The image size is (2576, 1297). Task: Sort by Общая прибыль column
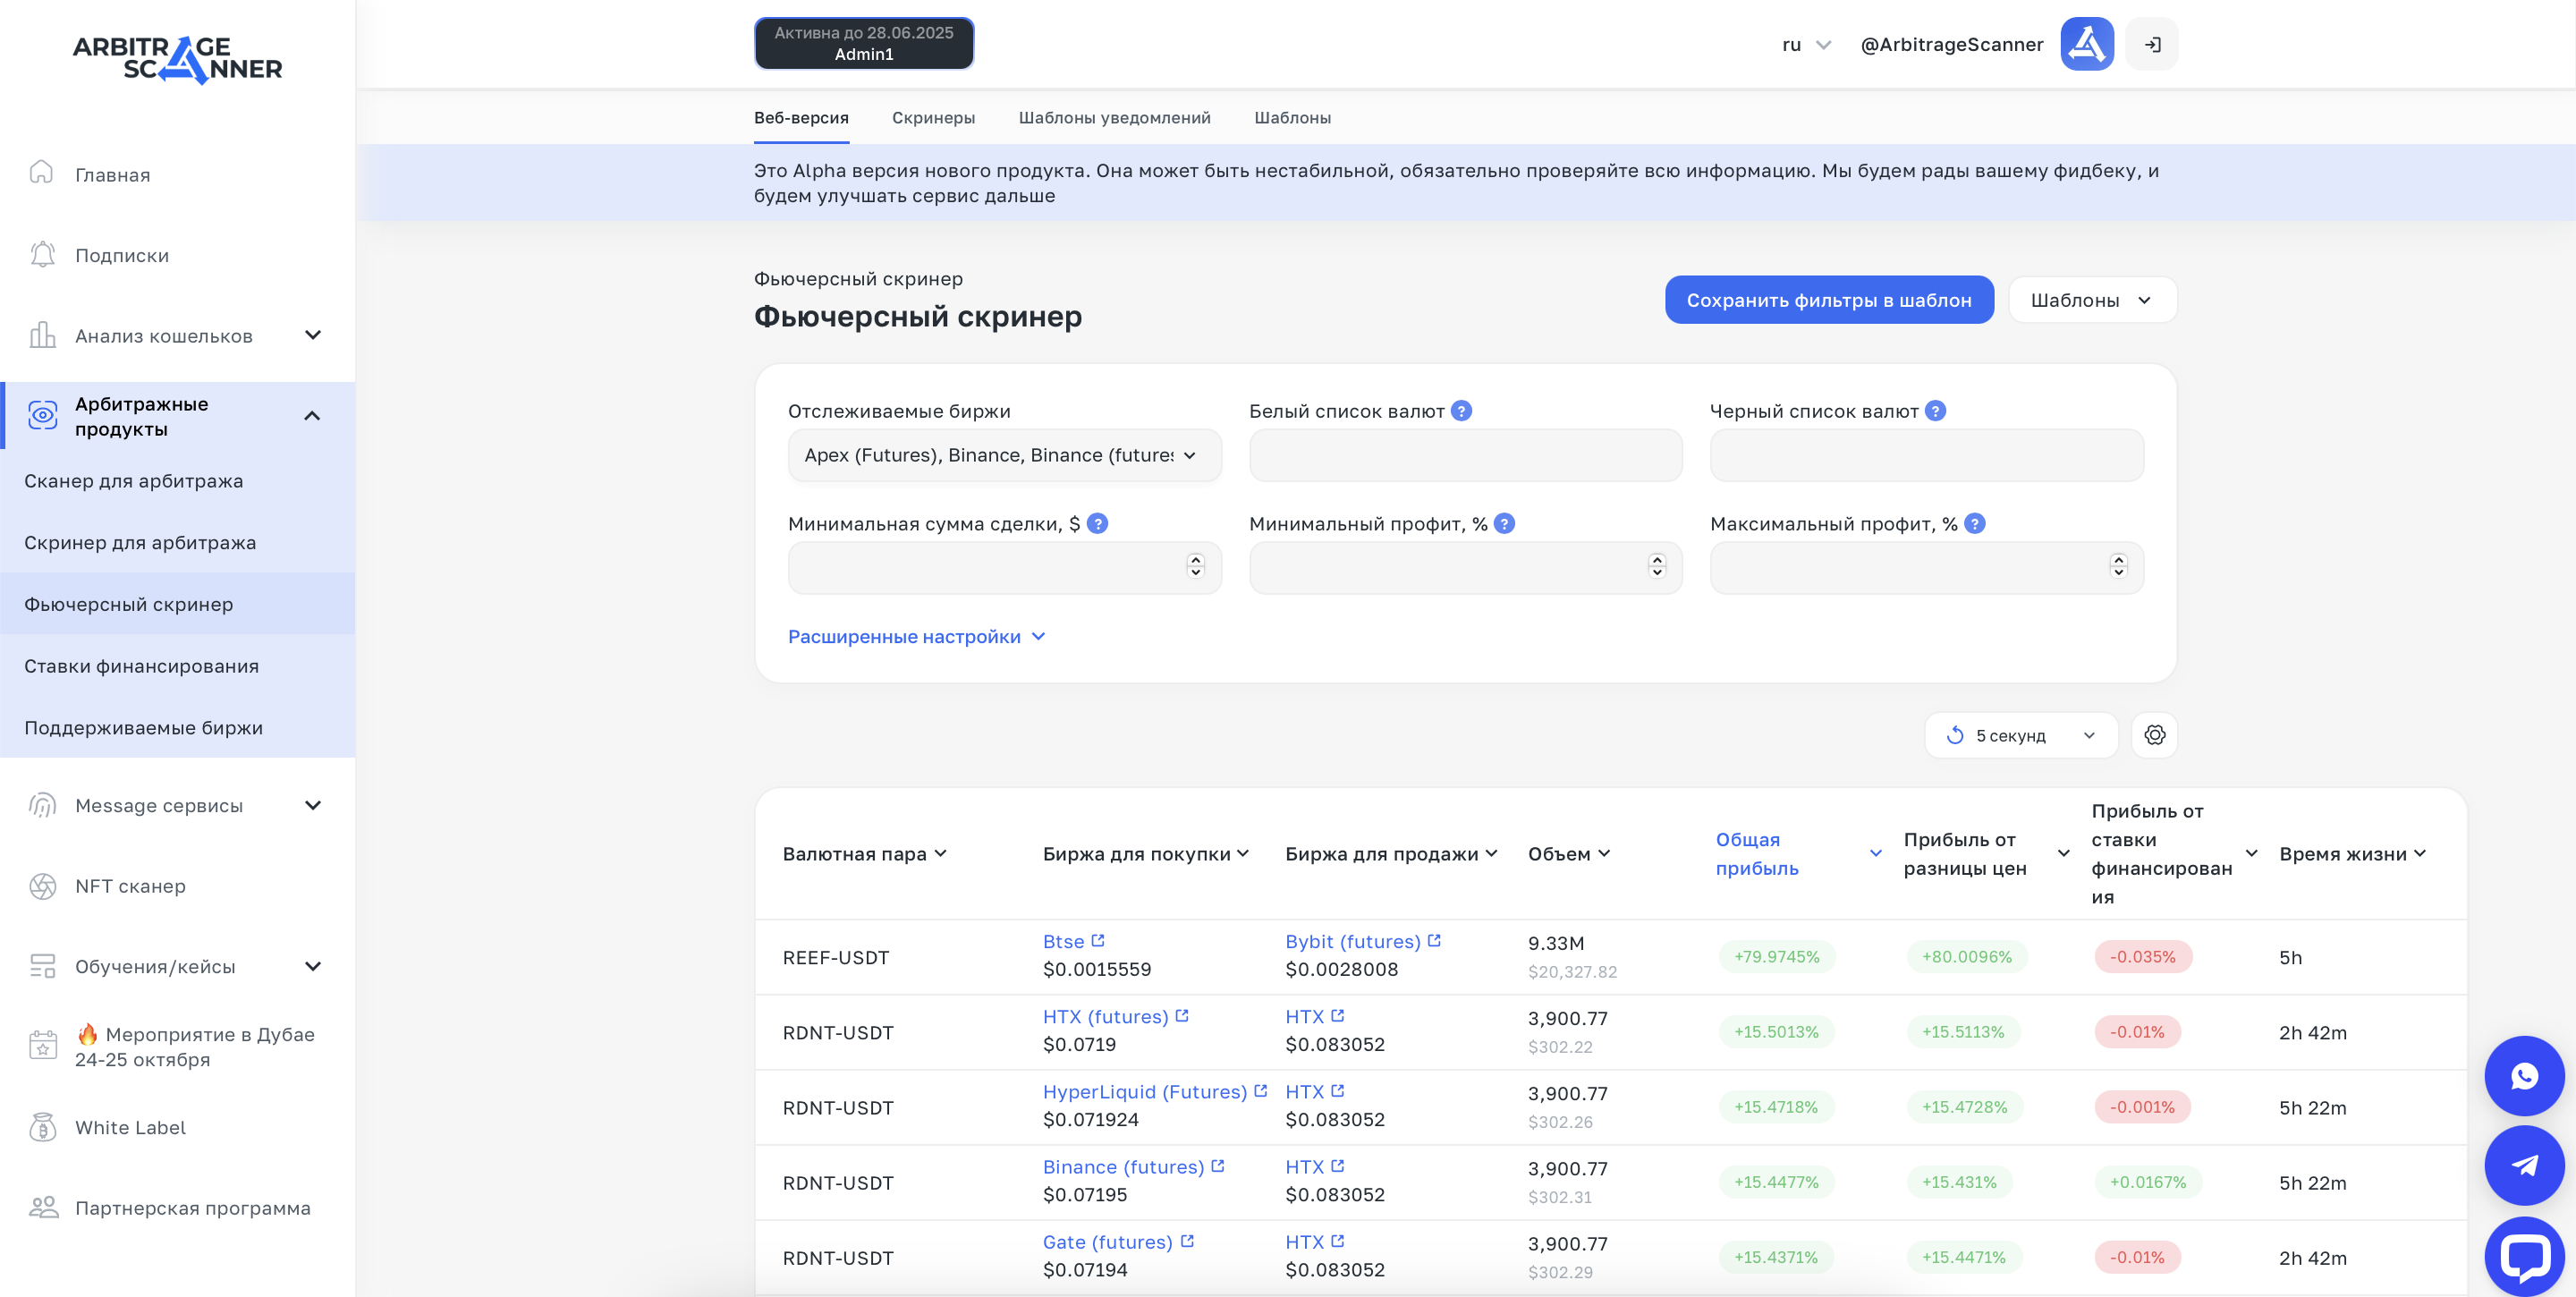click(x=1798, y=854)
